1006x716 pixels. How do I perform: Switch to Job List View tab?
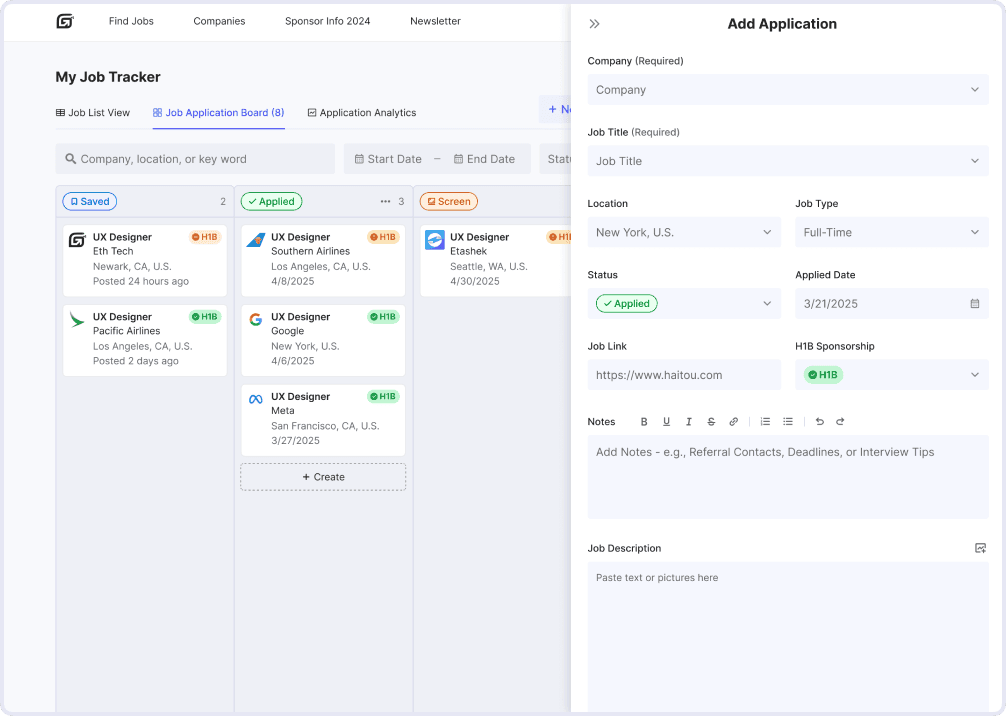[x=93, y=112]
